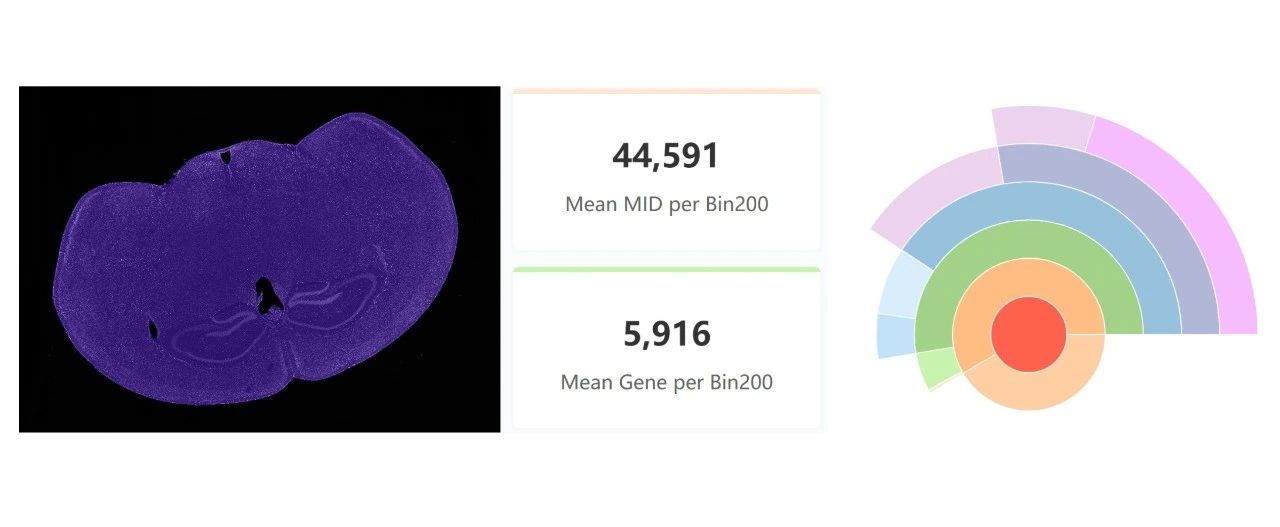The image size is (1280, 527).
Task: Select the Mean MID per Bin200 label
Action: click(x=666, y=204)
